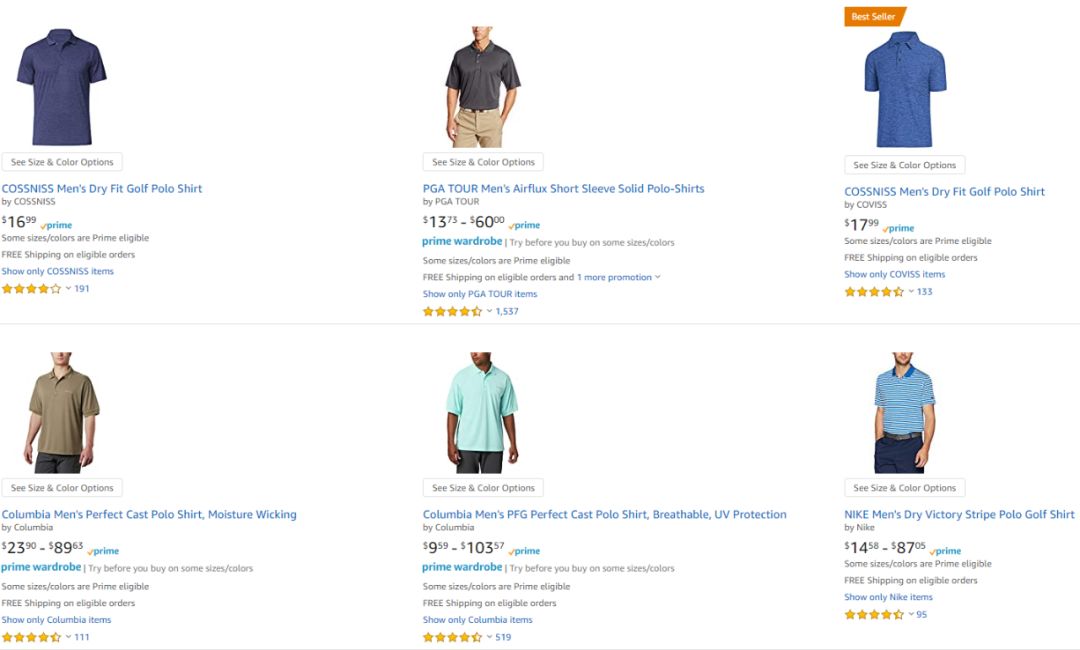Click the star rating for the PGA TOUR polo

[450, 310]
